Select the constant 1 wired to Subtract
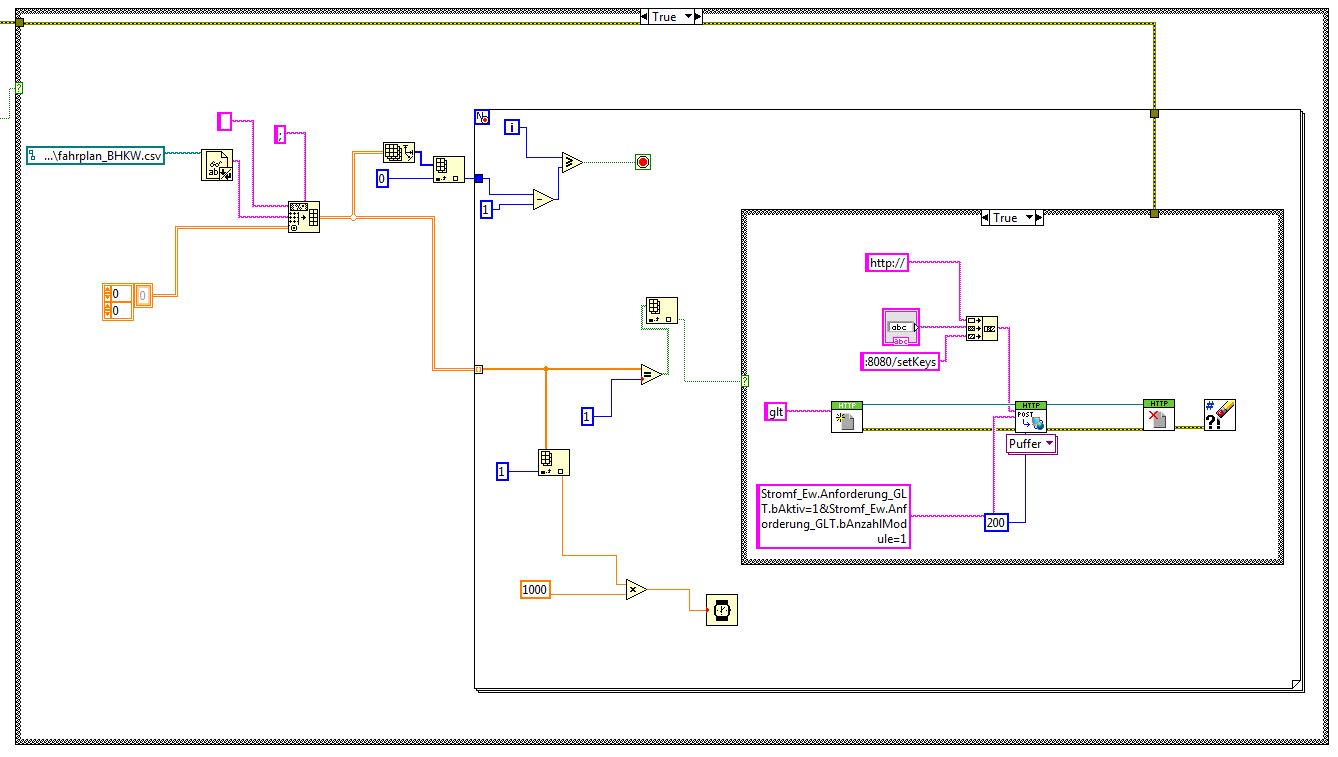 (487, 209)
